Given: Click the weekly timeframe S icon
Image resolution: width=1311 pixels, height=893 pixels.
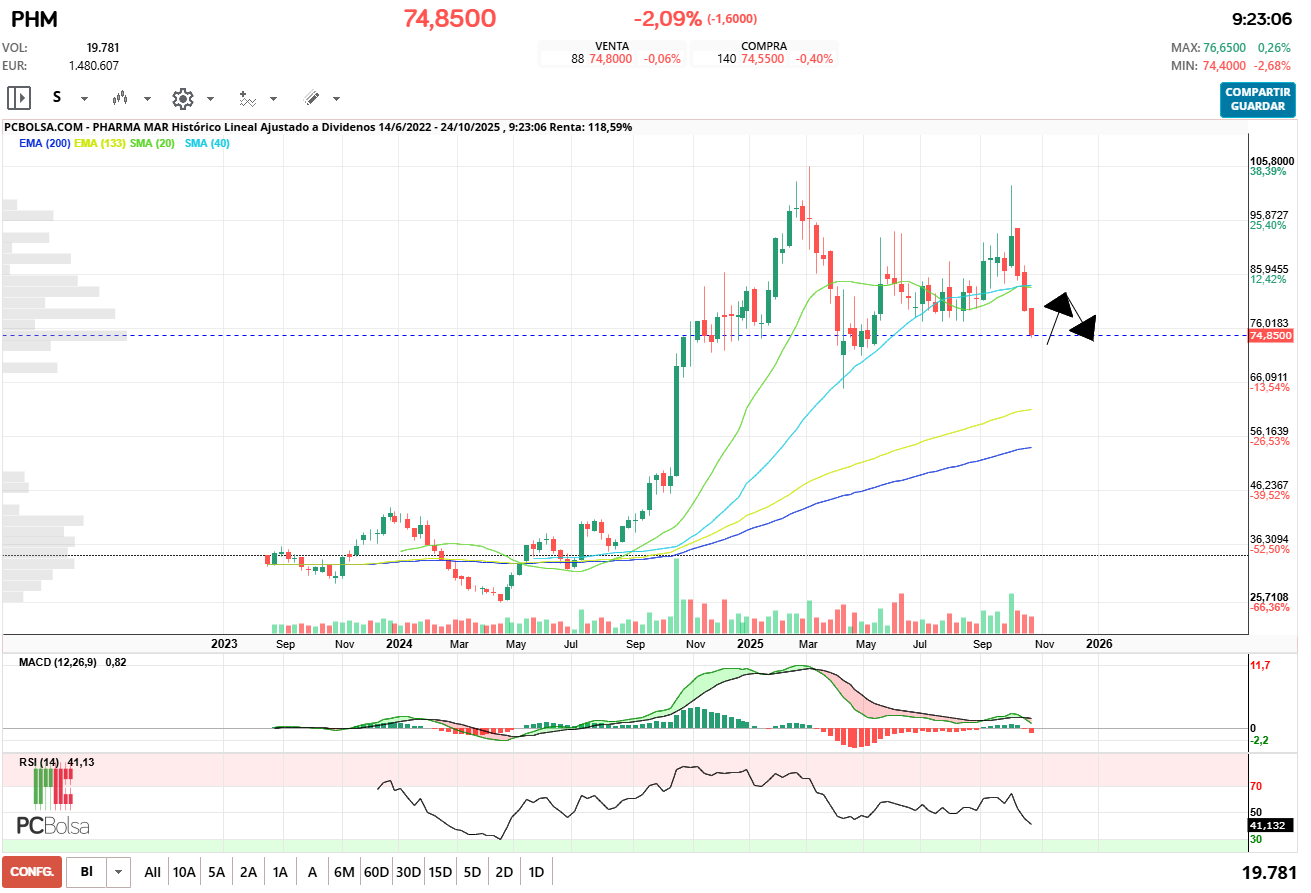Looking at the screenshot, I should pyautogui.click(x=58, y=97).
